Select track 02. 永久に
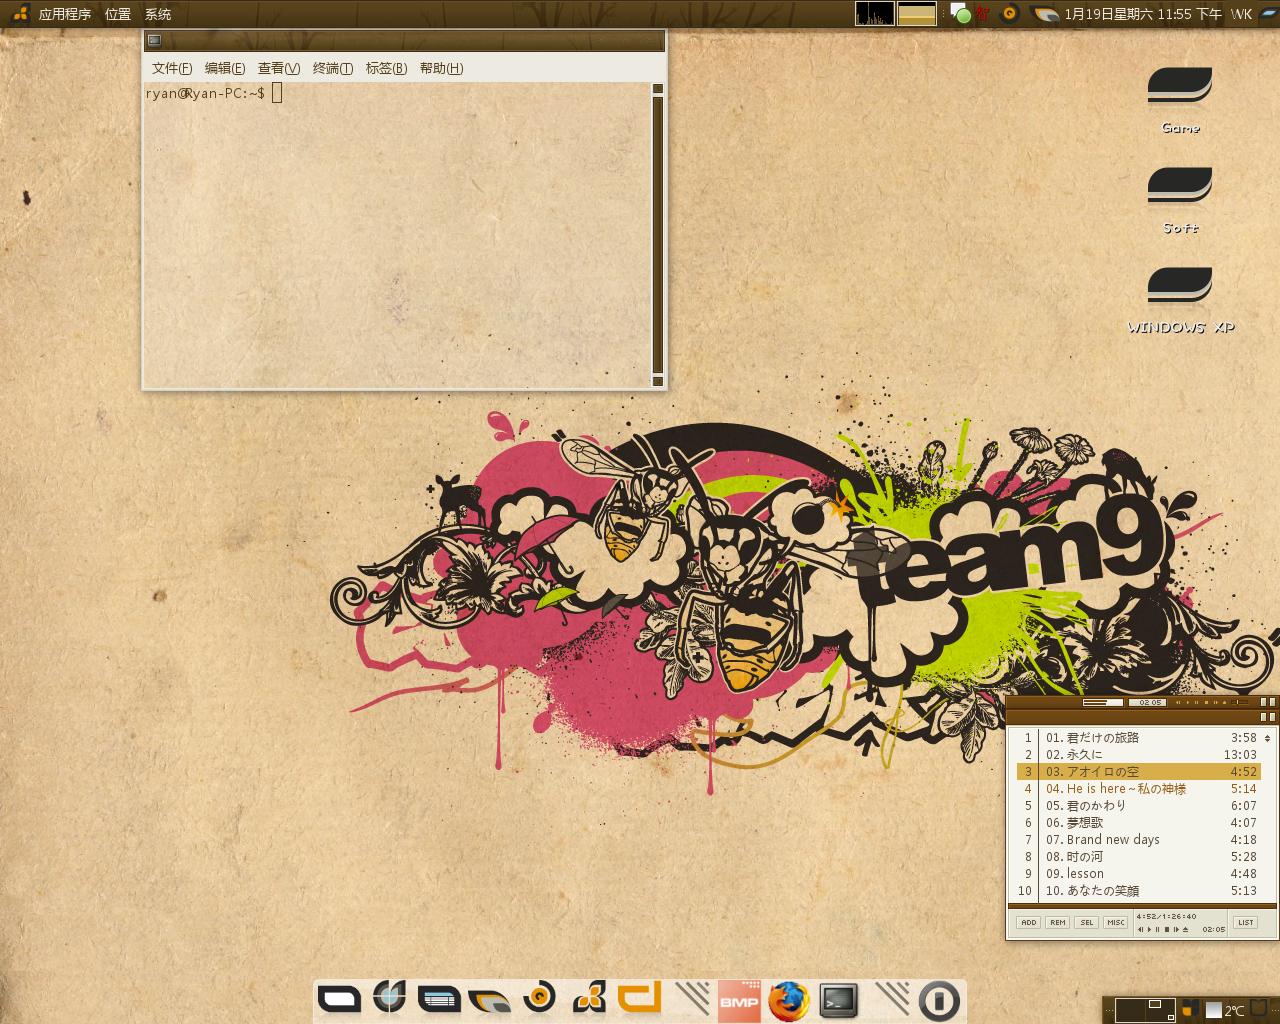 point(1138,755)
